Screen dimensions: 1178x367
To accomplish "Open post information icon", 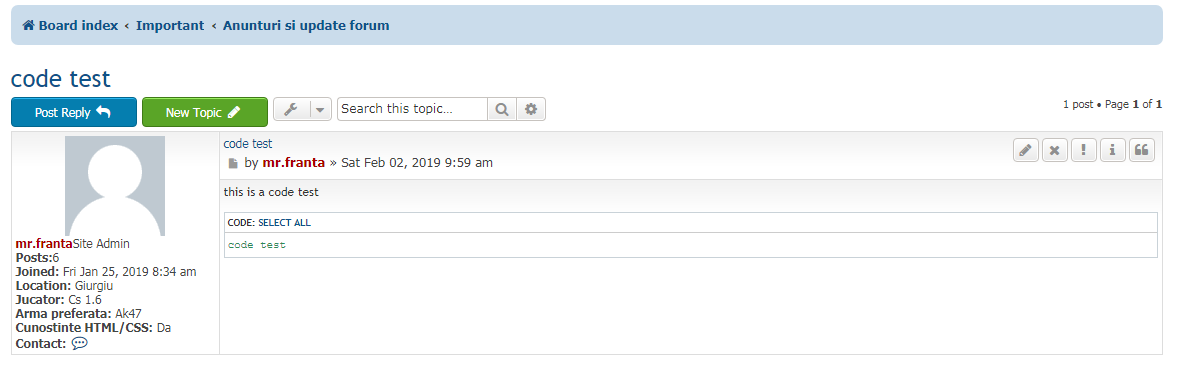I will coord(1113,150).
